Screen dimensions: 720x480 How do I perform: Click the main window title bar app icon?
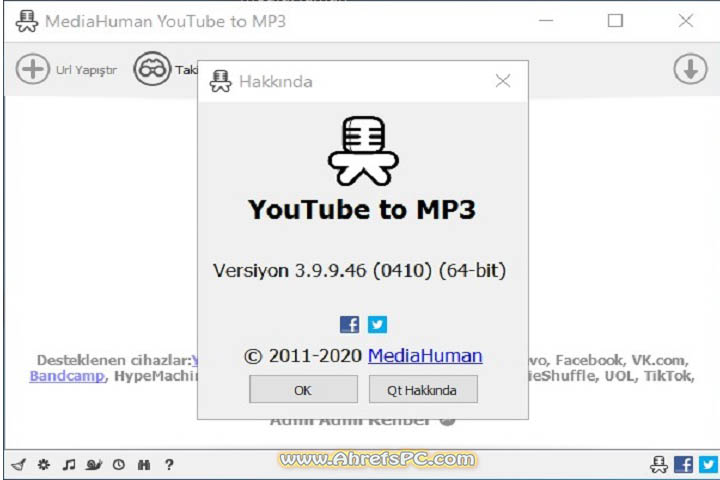[x=27, y=21]
